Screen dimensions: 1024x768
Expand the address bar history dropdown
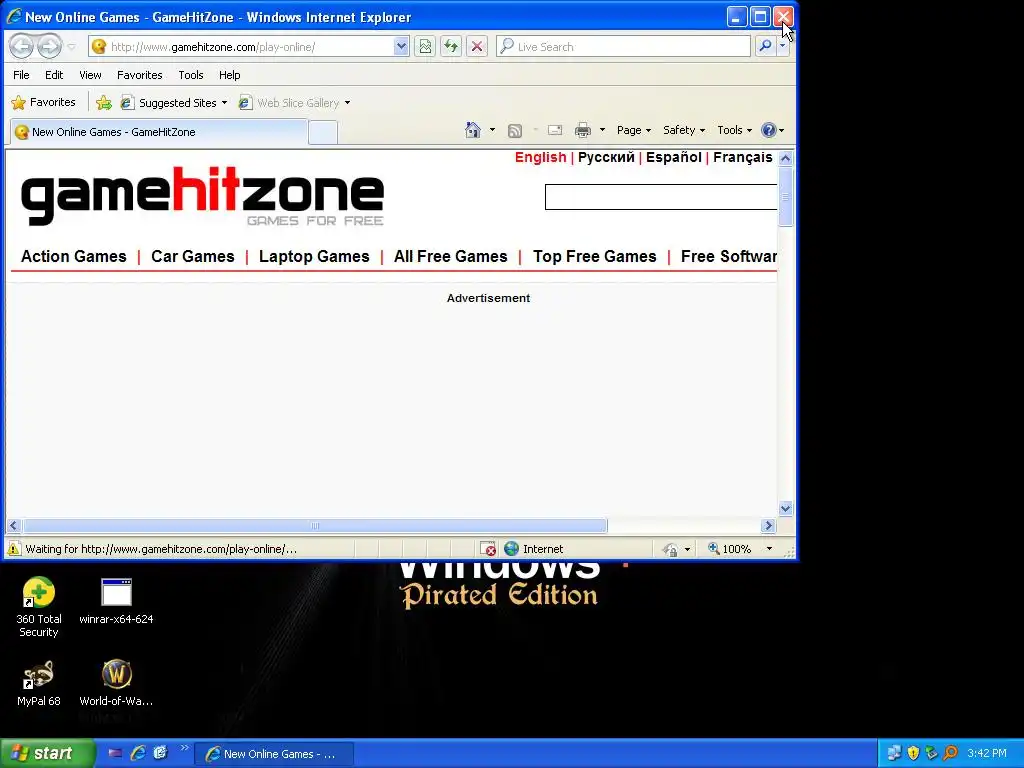point(401,46)
